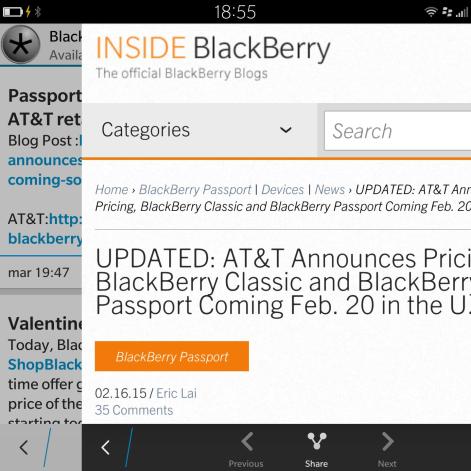Go to Next article arrow

click(x=388, y=441)
